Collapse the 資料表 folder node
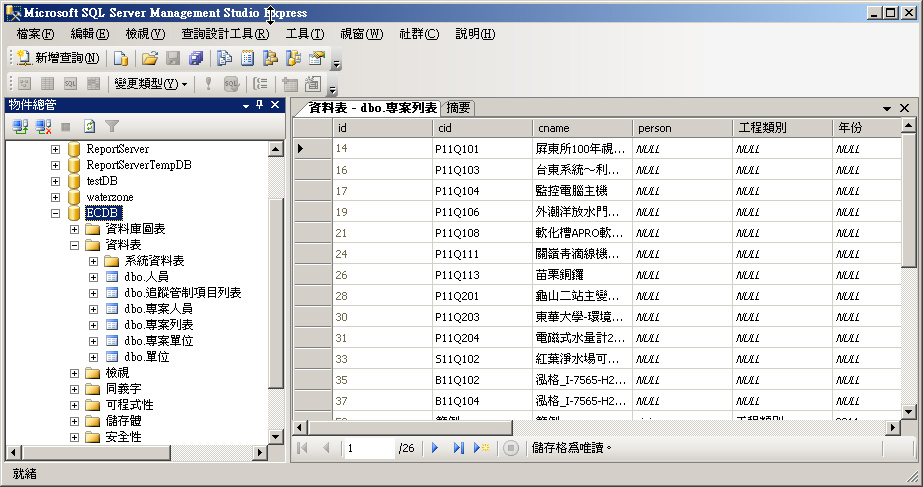This screenshot has width=923, height=487. pyautogui.click(x=74, y=245)
